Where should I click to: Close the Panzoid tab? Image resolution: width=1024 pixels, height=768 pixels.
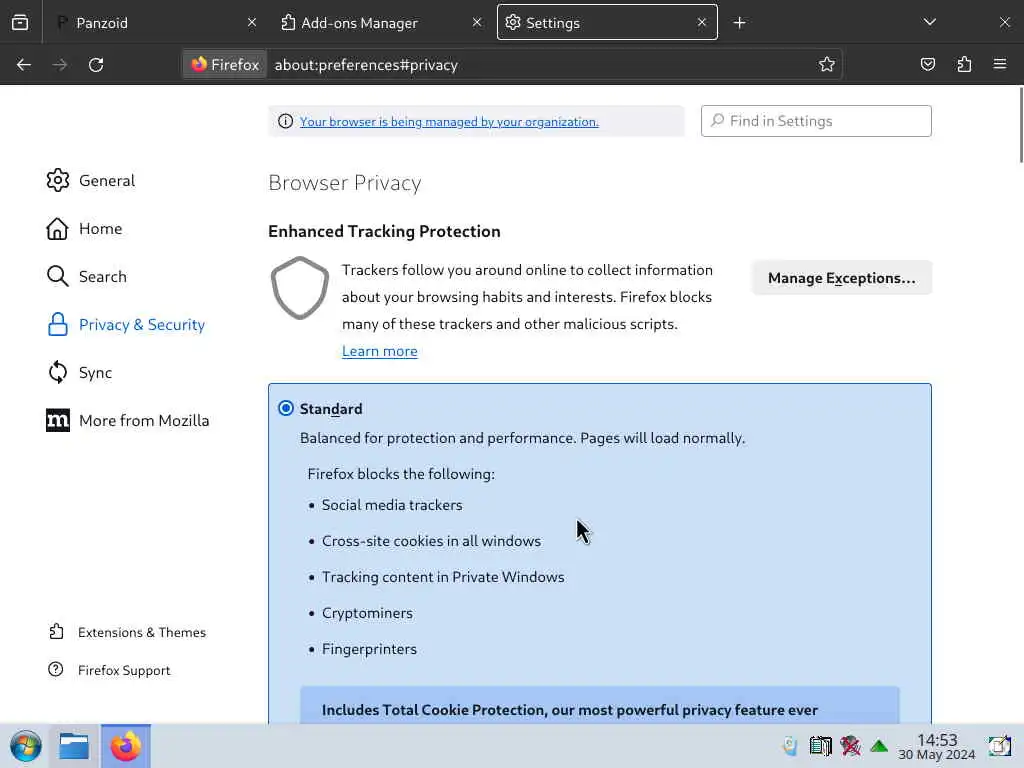(252, 22)
